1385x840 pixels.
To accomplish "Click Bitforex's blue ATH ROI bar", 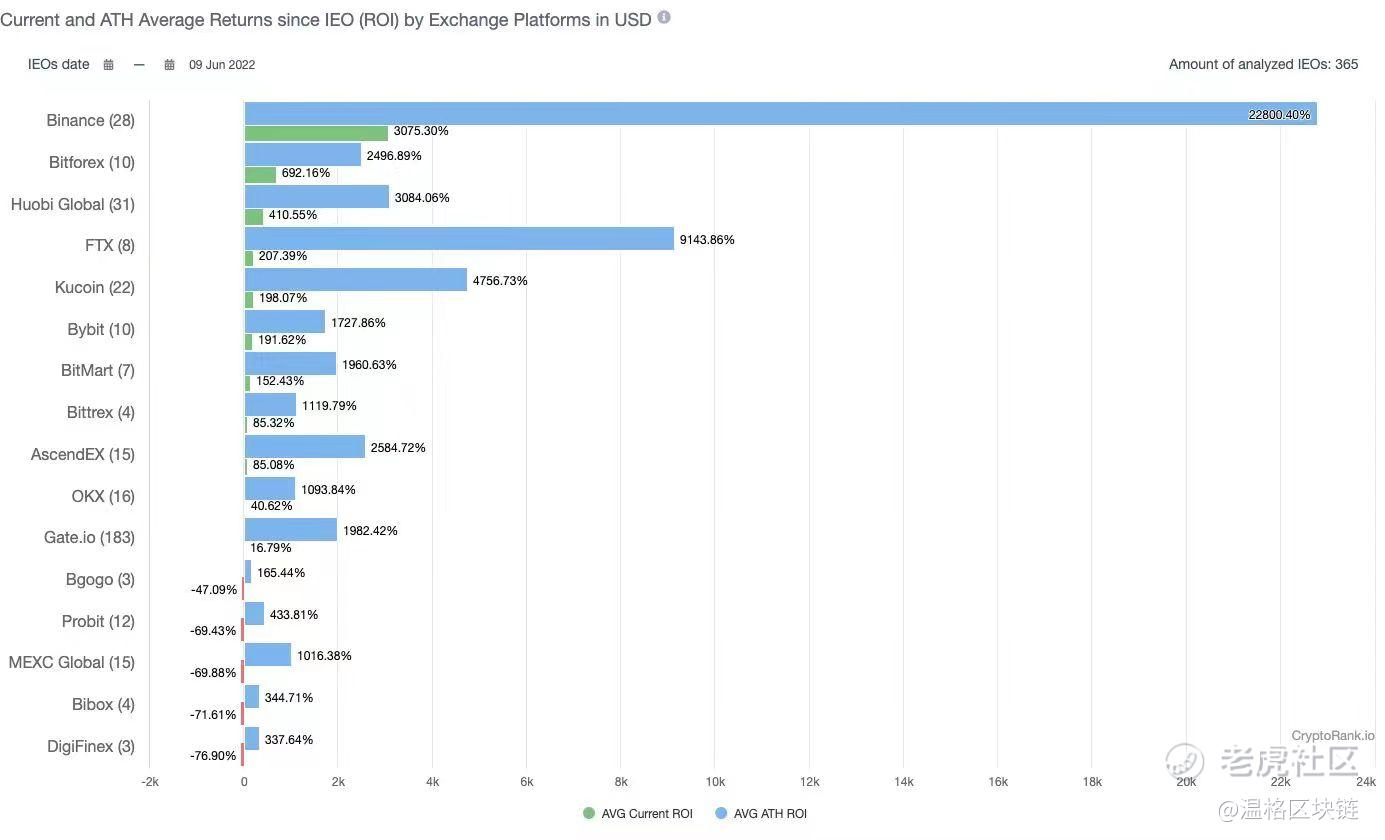I will (x=303, y=155).
